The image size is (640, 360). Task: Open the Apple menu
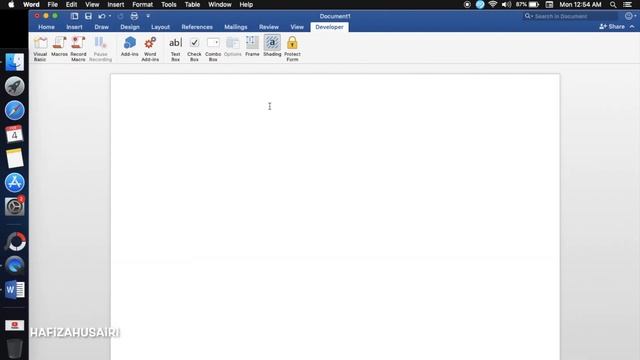[x=11, y=4]
